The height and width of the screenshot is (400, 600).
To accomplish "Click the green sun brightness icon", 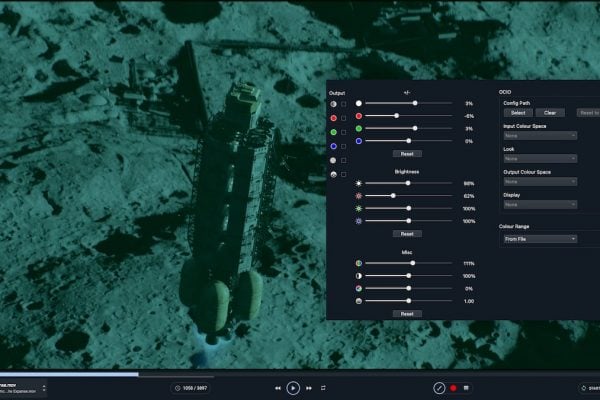I will [x=359, y=209].
